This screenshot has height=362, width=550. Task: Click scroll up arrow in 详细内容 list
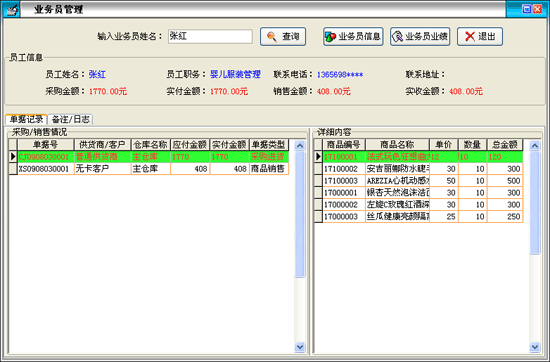pyautogui.click(x=535, y=145)
